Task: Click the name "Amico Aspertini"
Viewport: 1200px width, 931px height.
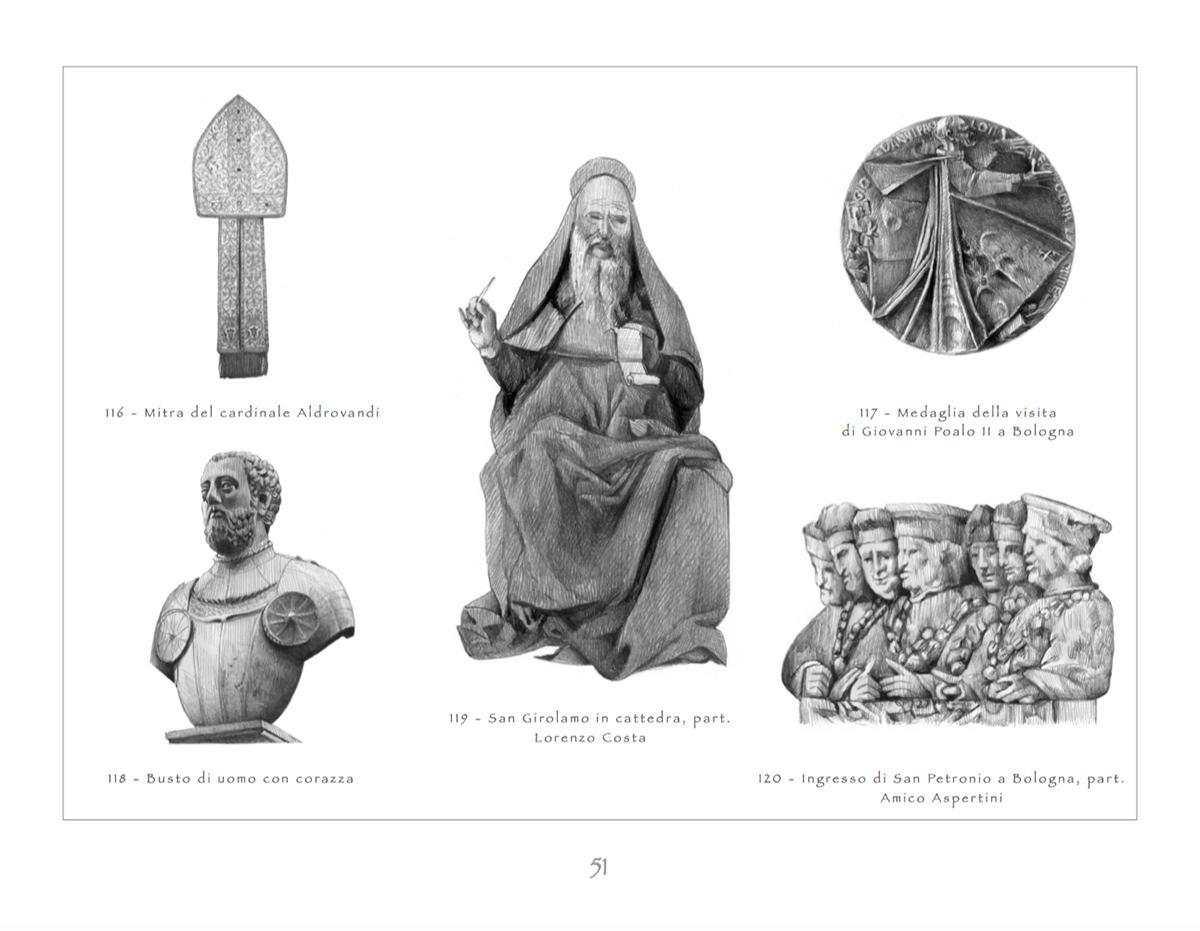Action: (940, 798)
